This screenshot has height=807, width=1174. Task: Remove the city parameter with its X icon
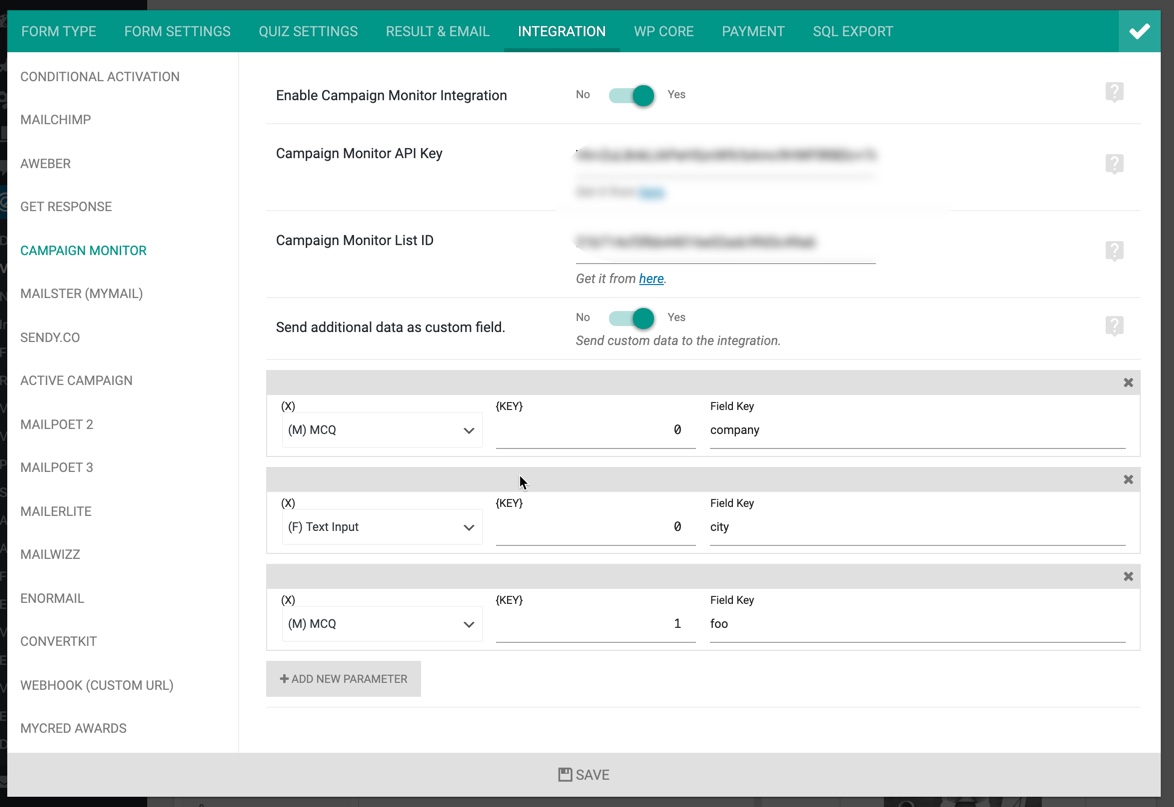tap(1128, 480)
